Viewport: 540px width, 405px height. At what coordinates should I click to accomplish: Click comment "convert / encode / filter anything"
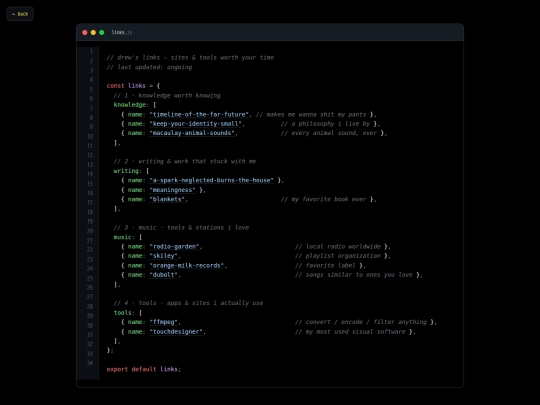(x=361, y=322)
